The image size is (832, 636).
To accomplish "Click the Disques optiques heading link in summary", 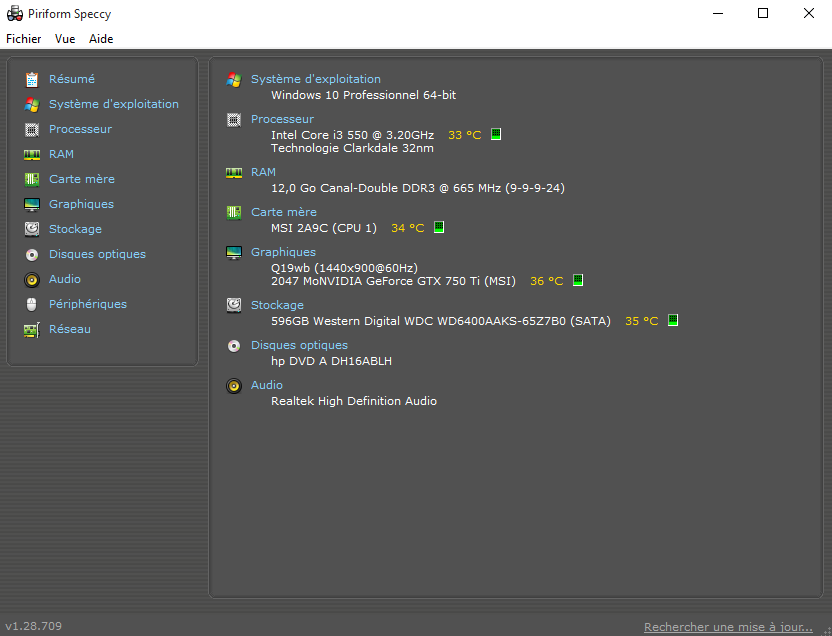I will (x=299, y=345).
